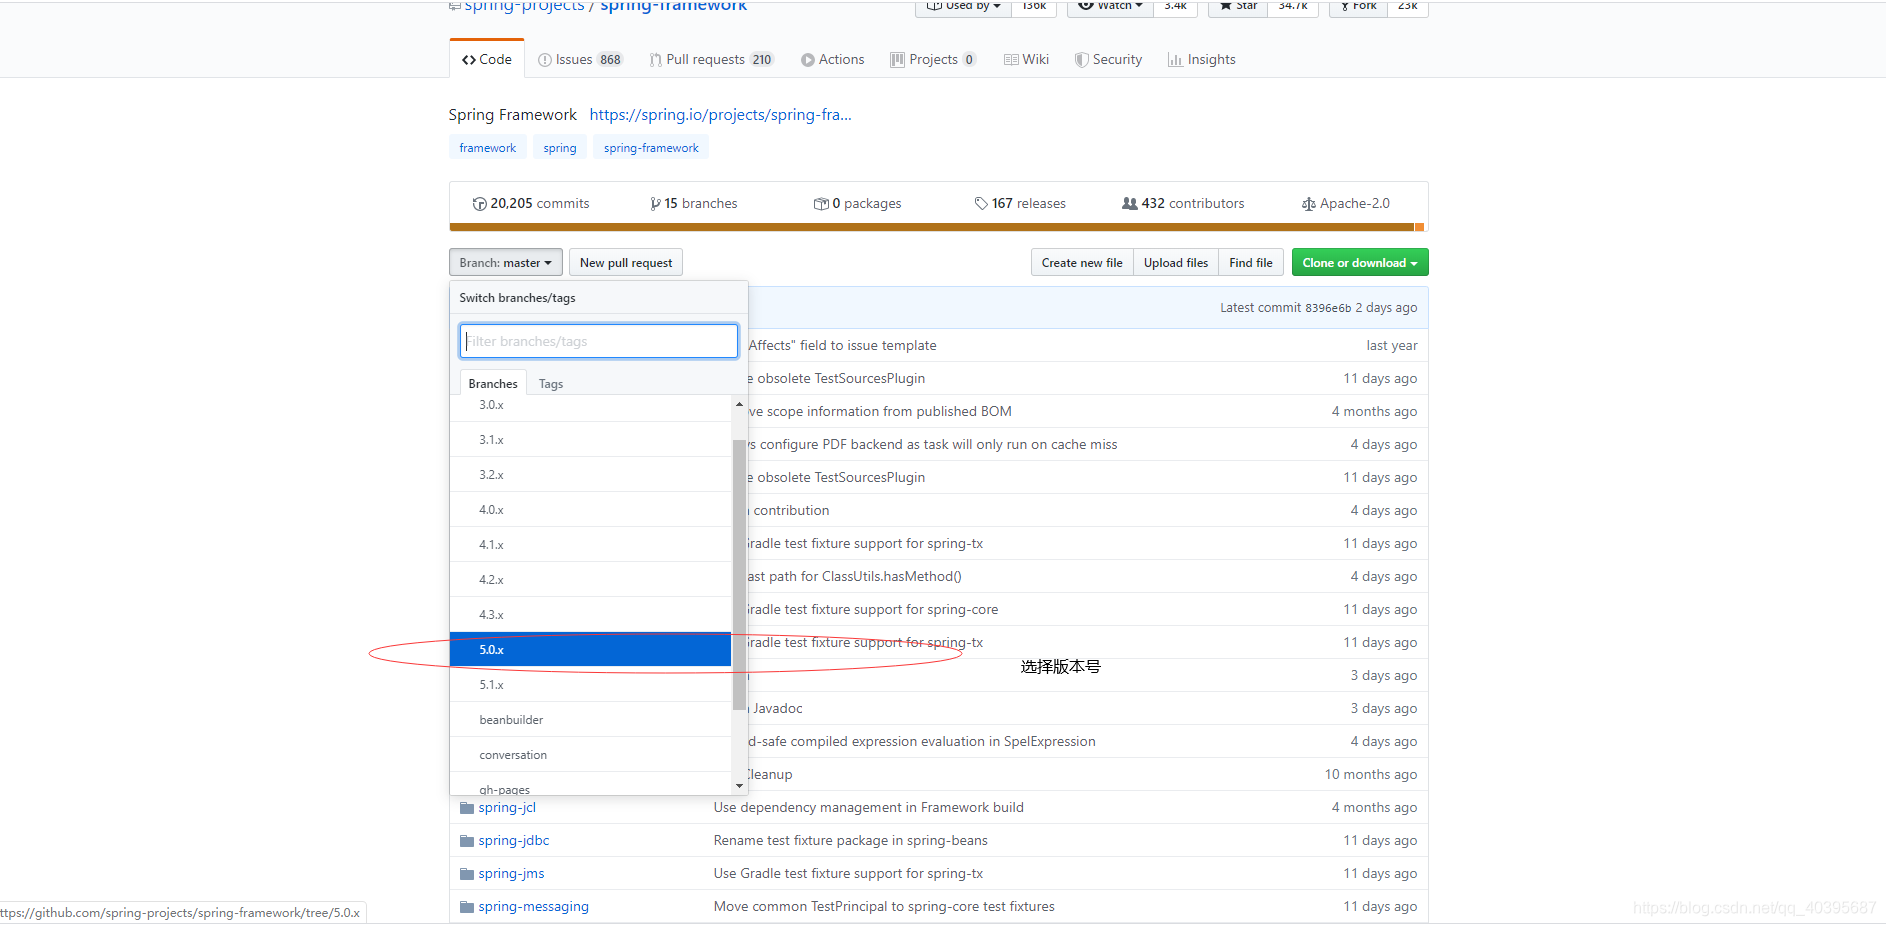1886x926 pixels.
Task: Click the Projects board icon
Action: (898, 60)
